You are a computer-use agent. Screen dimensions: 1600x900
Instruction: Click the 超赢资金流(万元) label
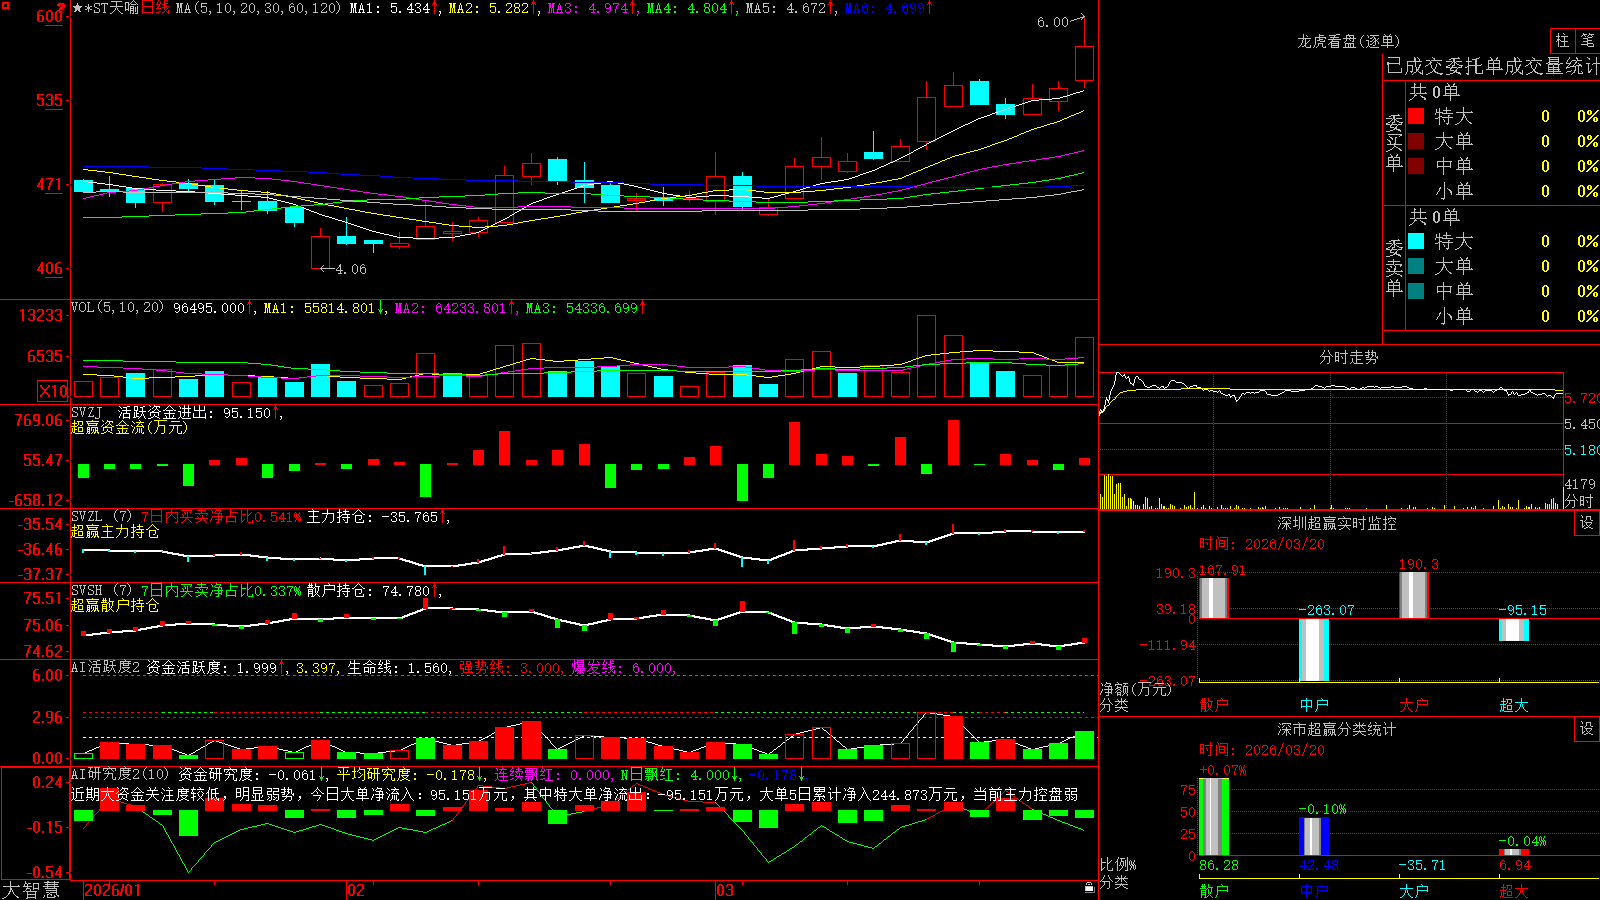(x=129, y=427)
